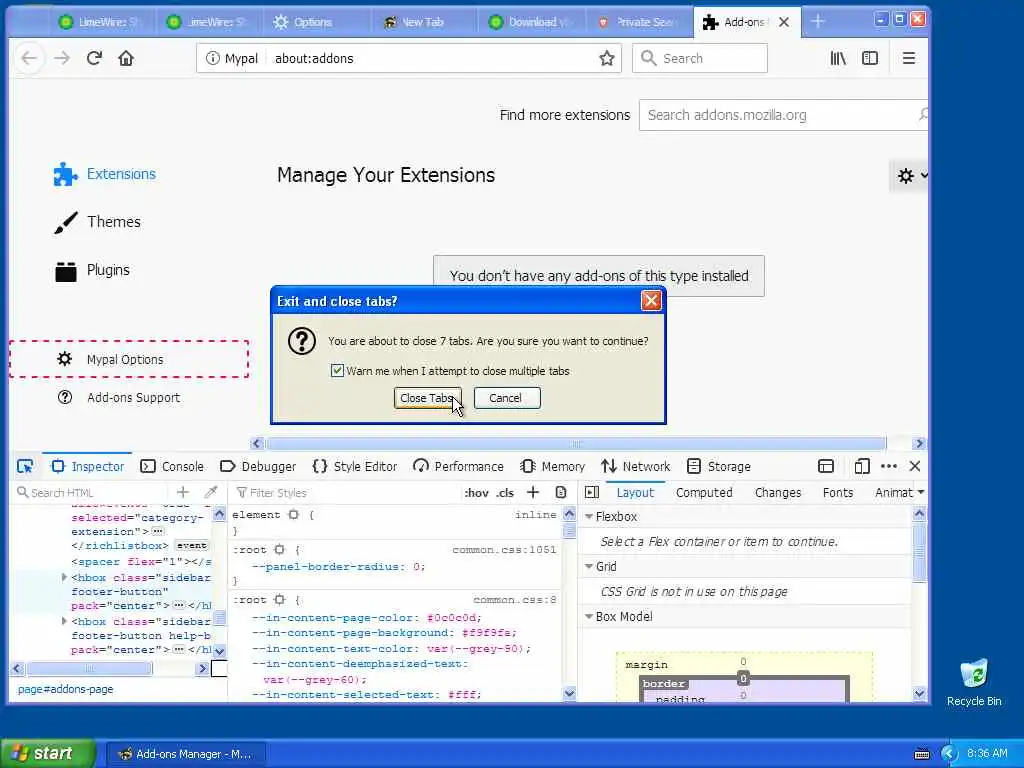Click the about:addons address bar
Image resolution: width=1024 pixels, height=768 pixels.
[431, 58]
